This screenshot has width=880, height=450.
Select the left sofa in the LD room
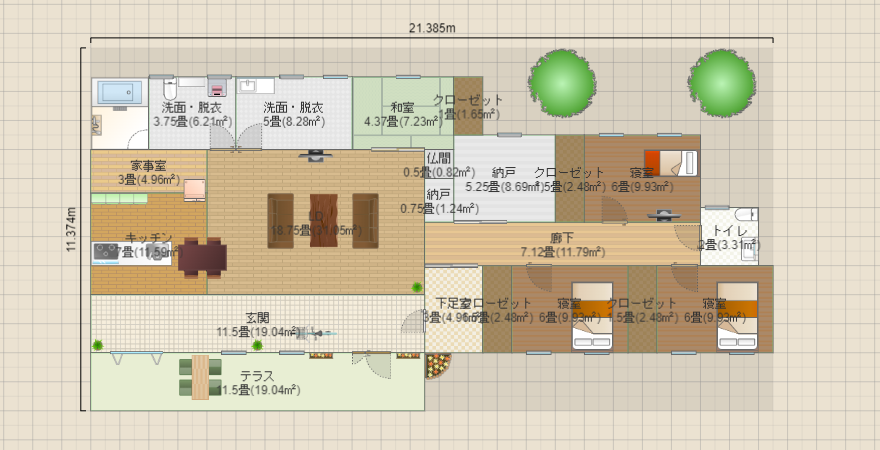pos(281,221)
